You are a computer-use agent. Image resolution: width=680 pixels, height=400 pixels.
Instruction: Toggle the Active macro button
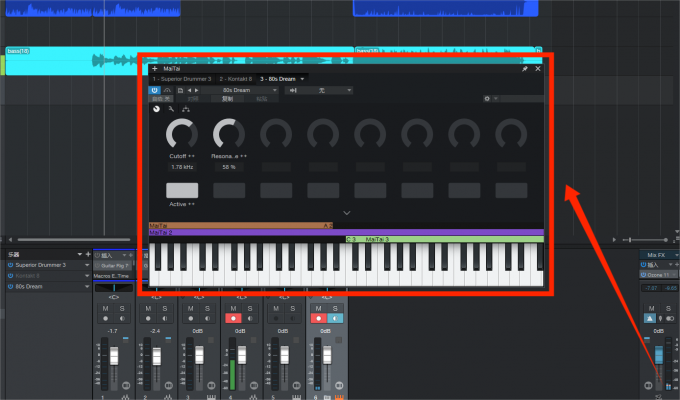[x=182, y=190]
